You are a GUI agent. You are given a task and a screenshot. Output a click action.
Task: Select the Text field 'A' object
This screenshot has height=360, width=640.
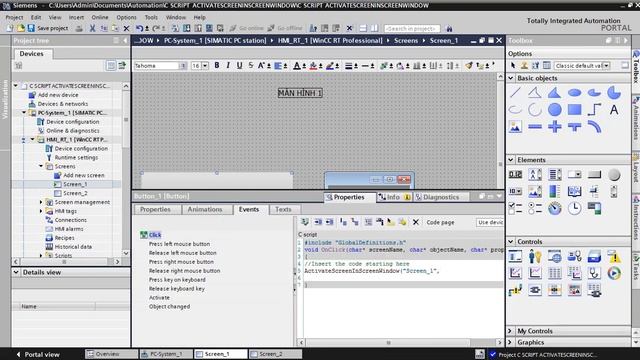(x=613, y=109)
